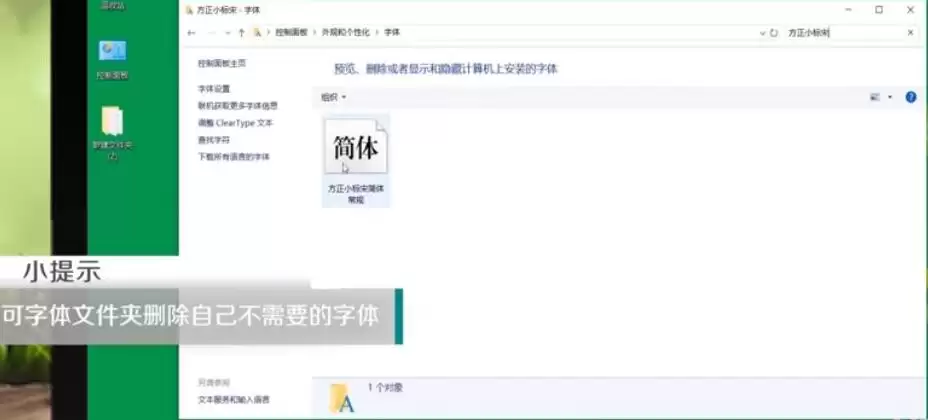The image size is (928, 420).
Task: Select 外观和个性化 in the breadcrumb path
Action: pos(346,33)
